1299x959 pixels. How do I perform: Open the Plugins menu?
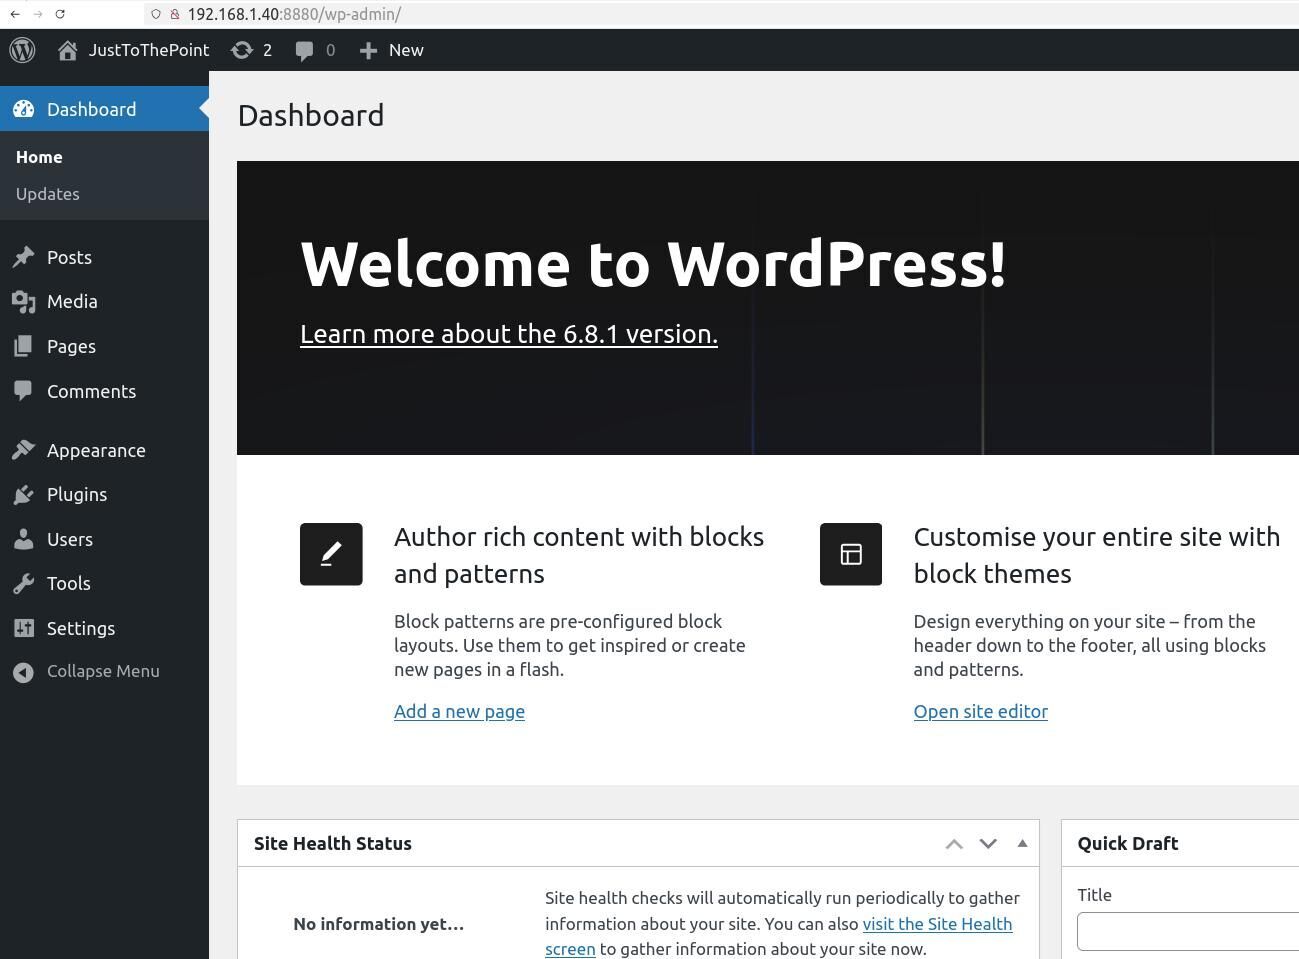77,495
